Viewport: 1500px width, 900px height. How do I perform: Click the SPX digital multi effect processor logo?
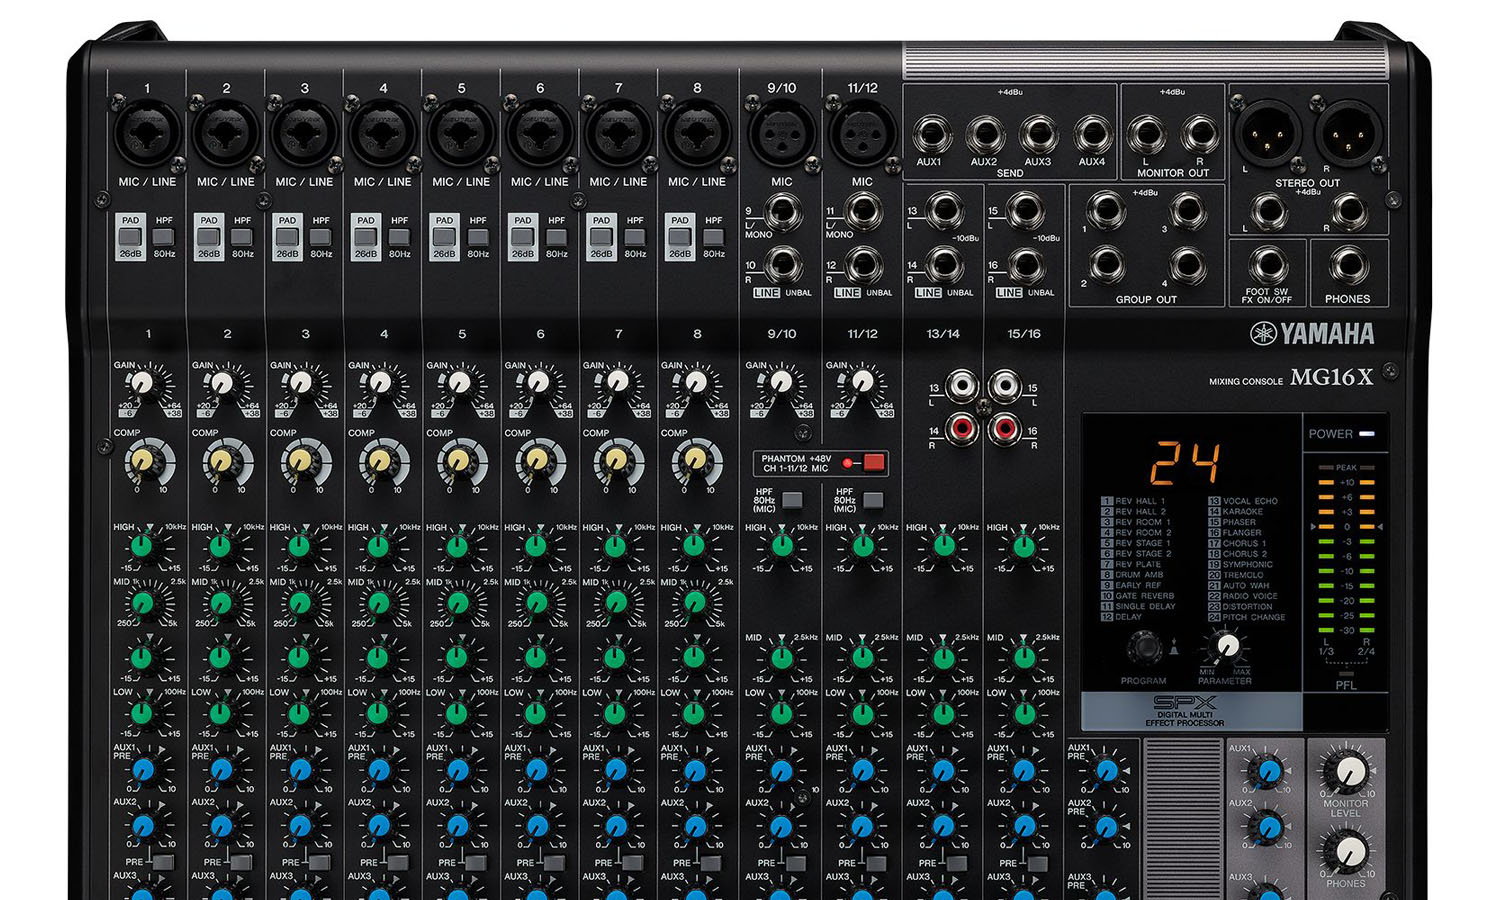click(x=1185, y=709)
